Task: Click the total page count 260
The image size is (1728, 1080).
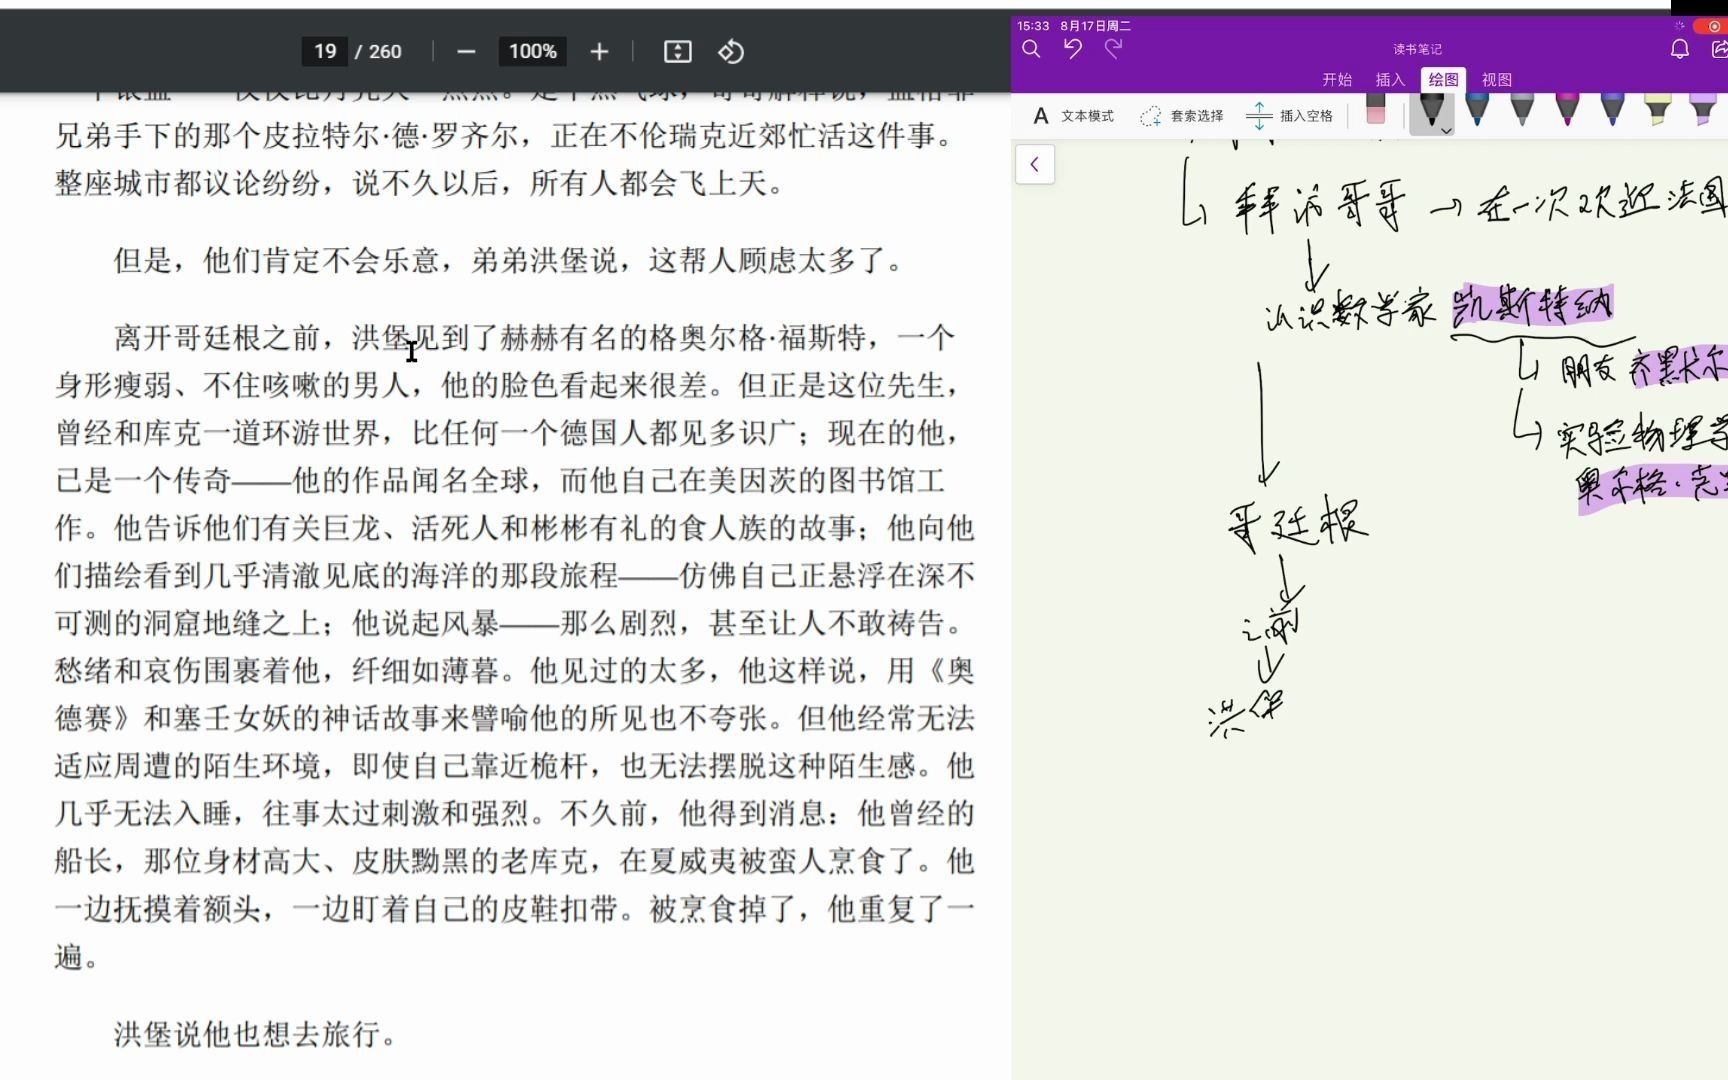Action: 385,52
